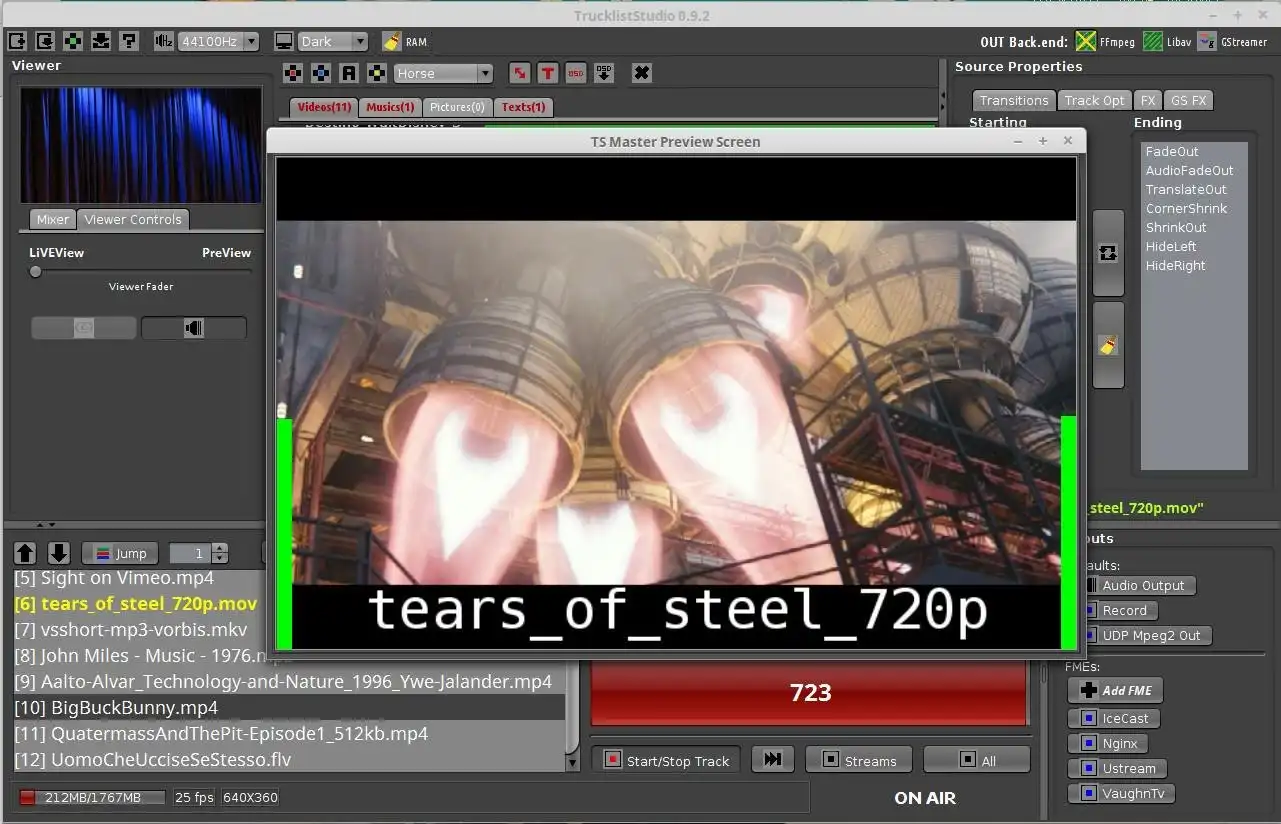Click the second import-studio icon in the top toolbar
This screenshot has height=824, width=1281.
[x=45, y=41]
